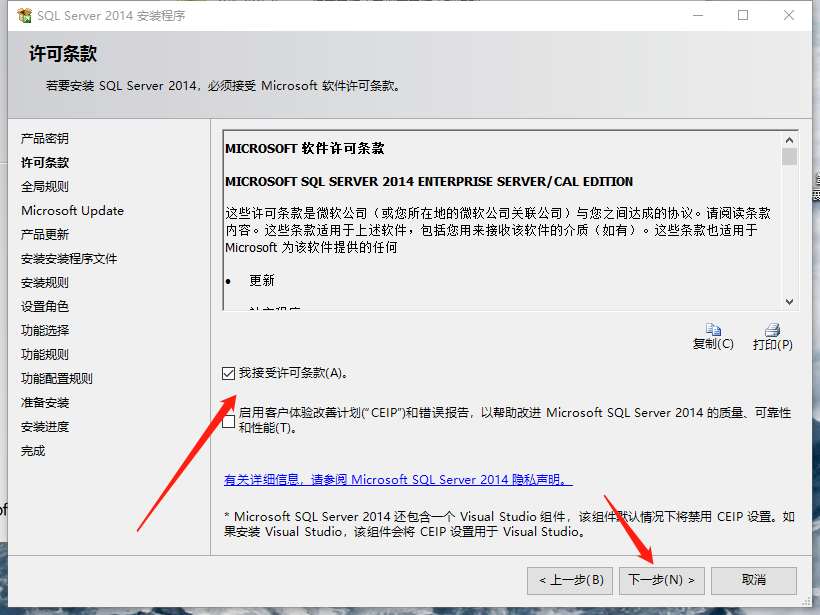The image size is (820, 615).
Task: Close the SQL Server 2014 安装程序 window
Action: coord(789,16)
